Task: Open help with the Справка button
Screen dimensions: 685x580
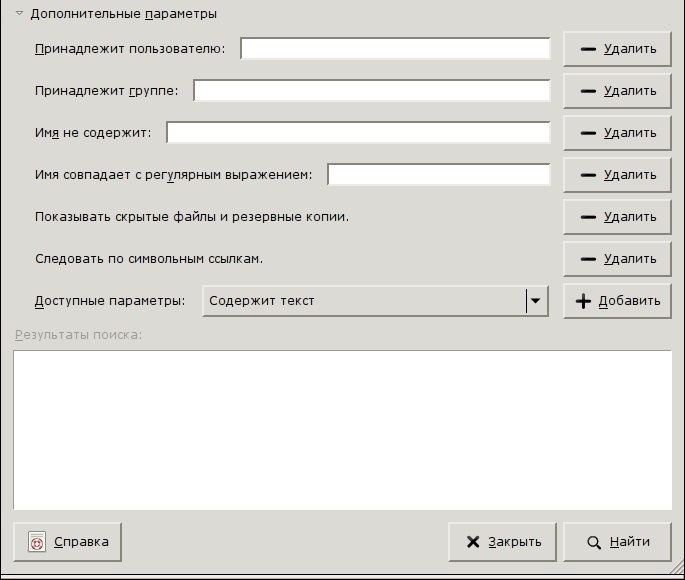Action: [x=67, y=542]
